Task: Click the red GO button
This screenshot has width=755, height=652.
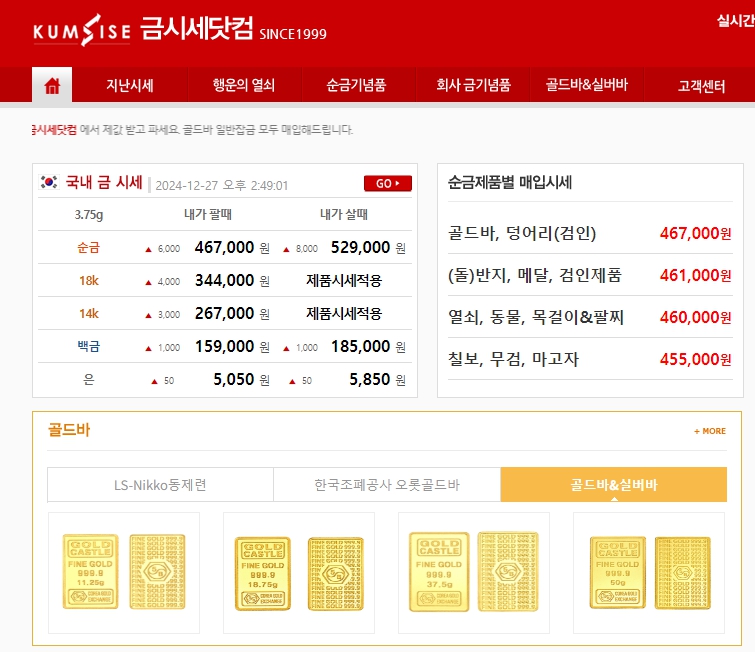Action: click(388, 183)
